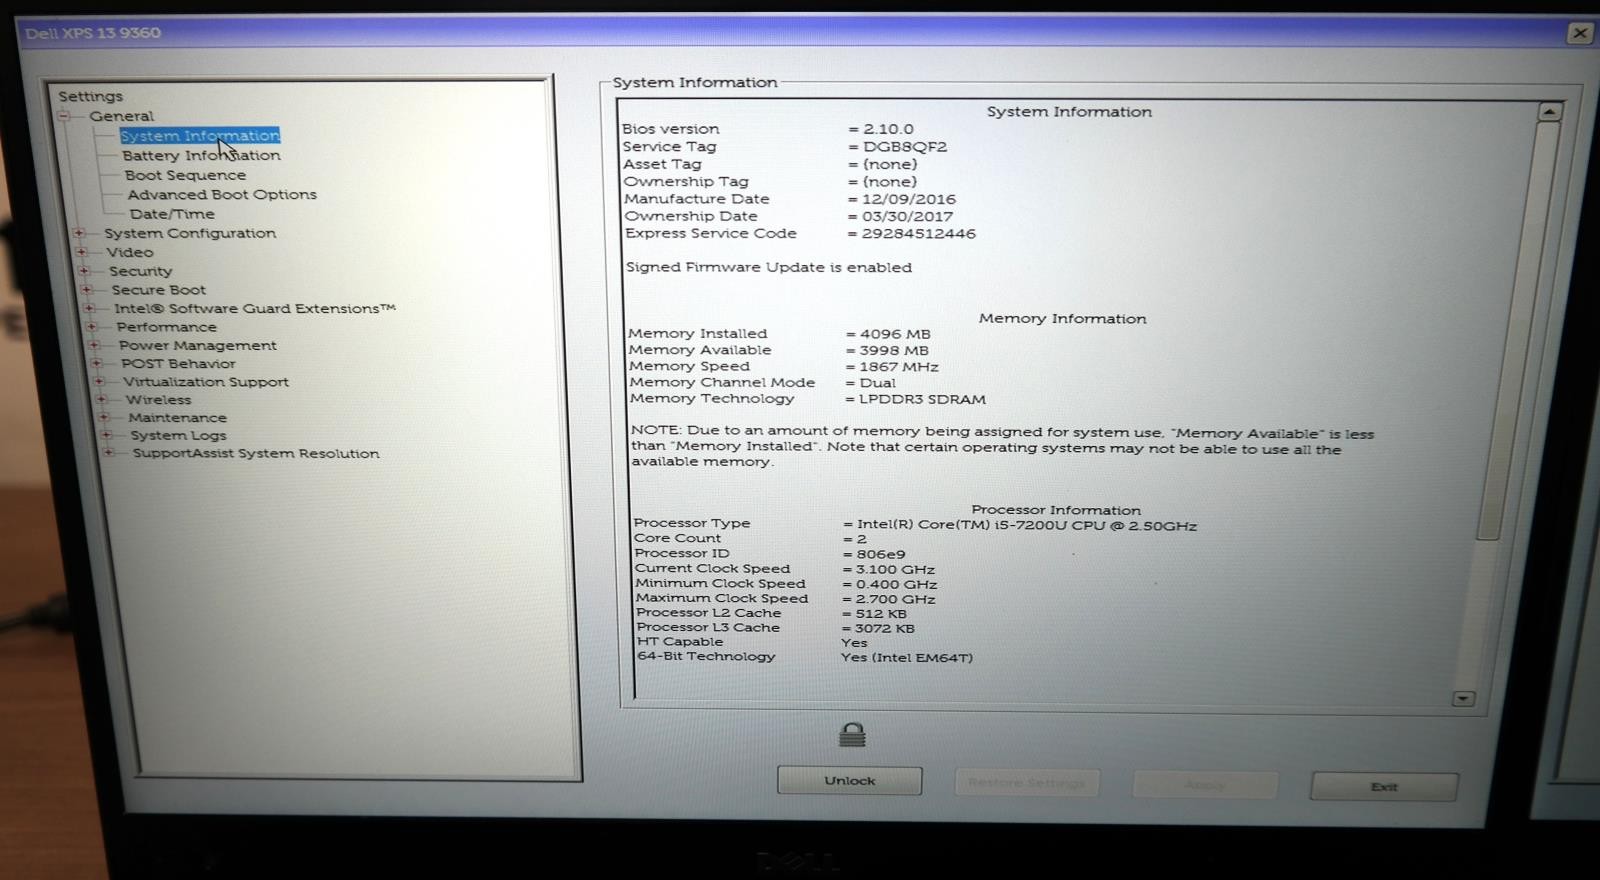Expand the Video settings node
The image size is (1600, 880).
pyautogui.click(x=82, y=252)
